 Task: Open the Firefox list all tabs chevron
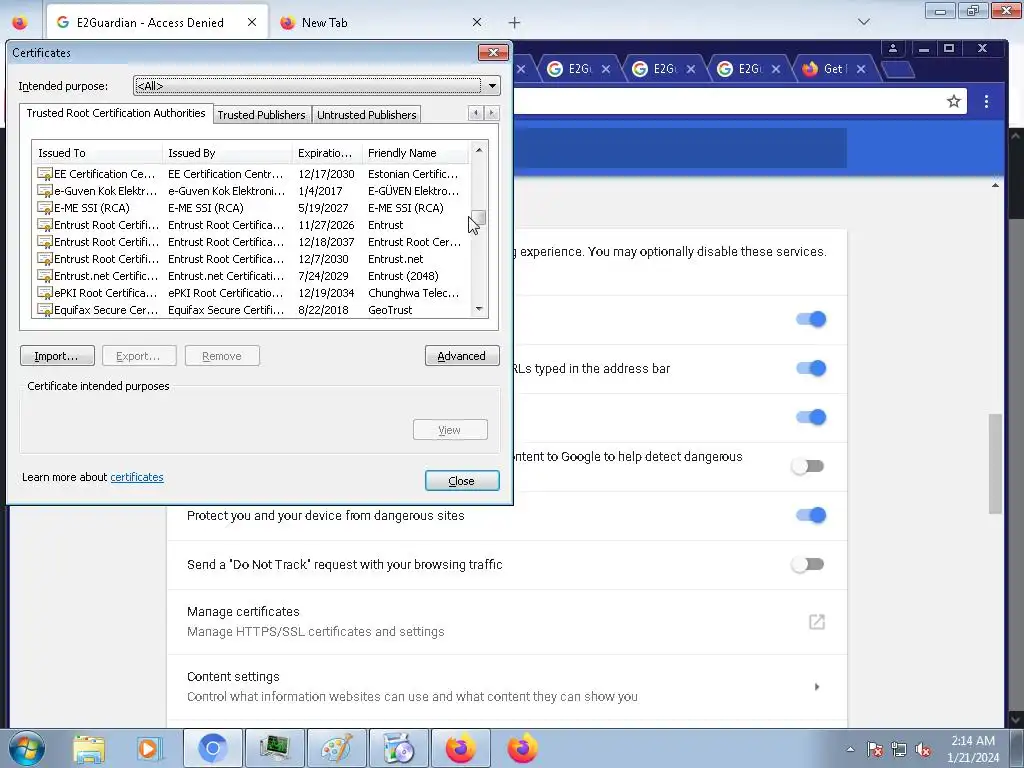[863, 22]
